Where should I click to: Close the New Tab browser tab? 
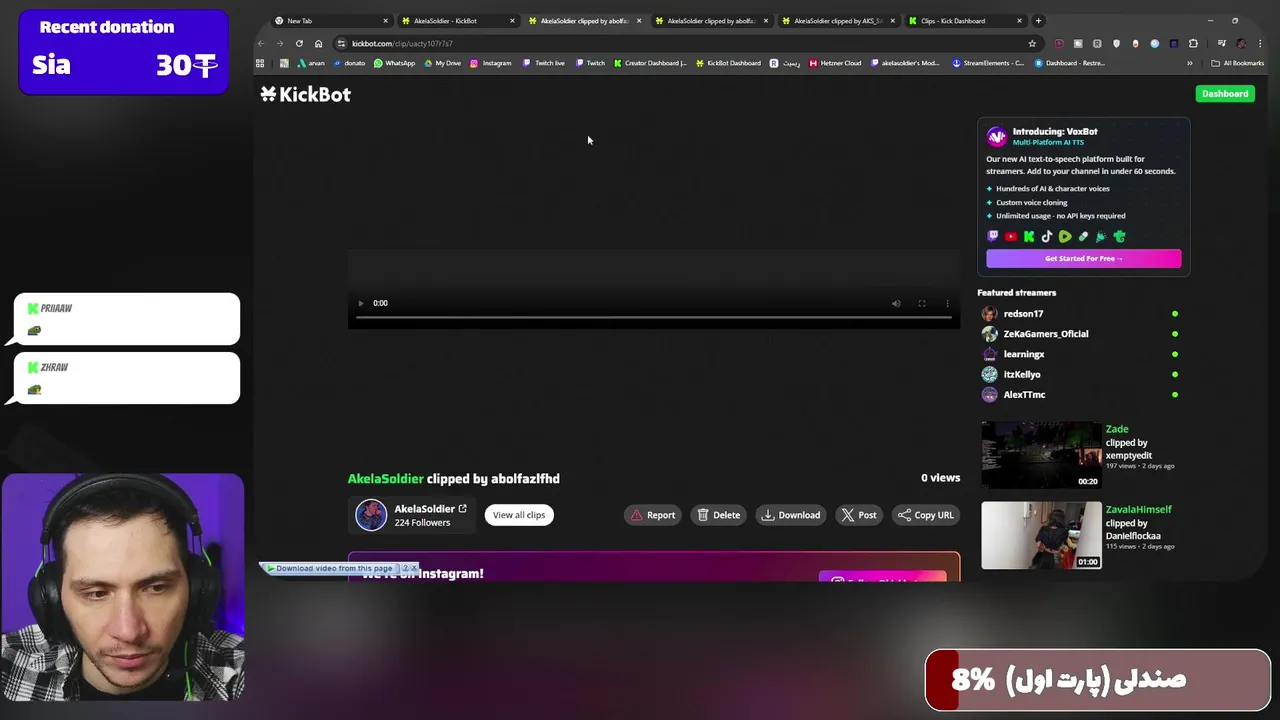tap(385, 21)
